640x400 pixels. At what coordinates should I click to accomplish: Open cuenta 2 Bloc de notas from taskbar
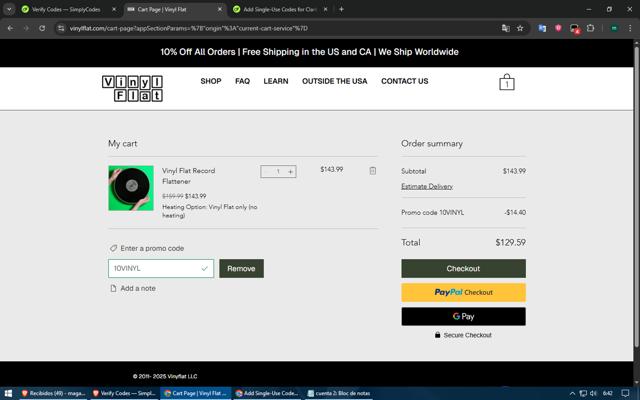[x=338, y=393]
